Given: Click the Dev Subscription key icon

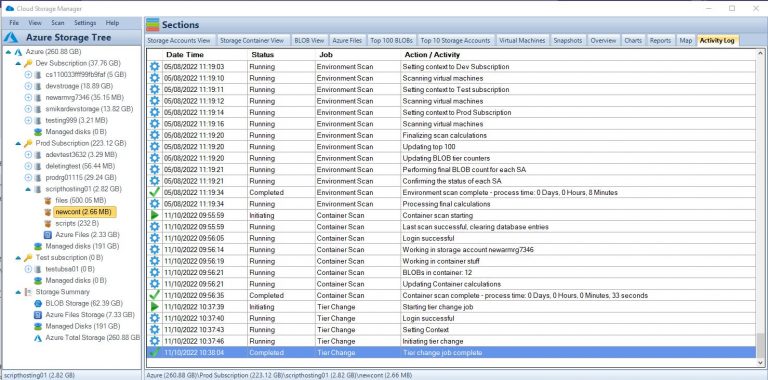Looking at the screenshot, I should coord(28,63).
